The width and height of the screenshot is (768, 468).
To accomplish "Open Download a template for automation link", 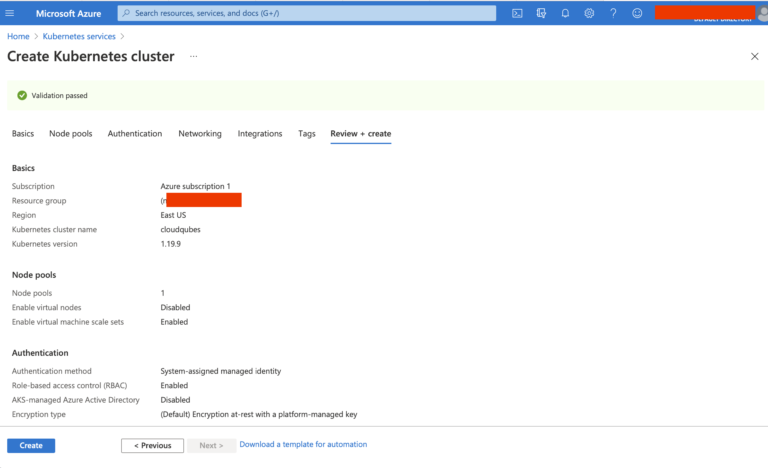I will [303, 444].
